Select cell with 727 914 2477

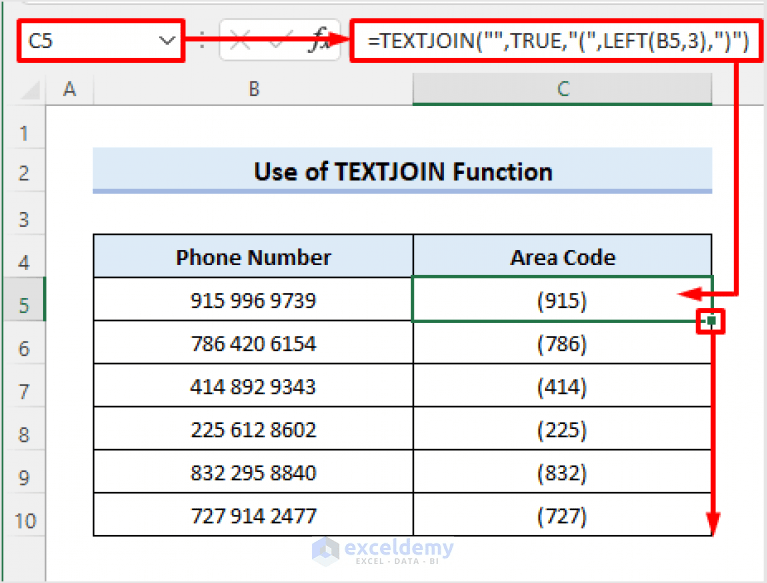(253, 515)
